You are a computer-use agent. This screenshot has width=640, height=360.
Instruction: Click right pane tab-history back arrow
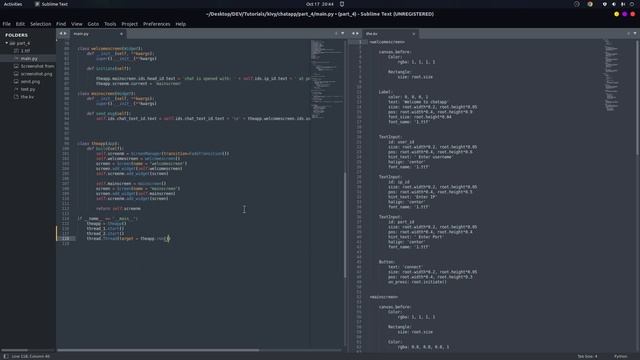pyautogui.click(x=353, y=33)
